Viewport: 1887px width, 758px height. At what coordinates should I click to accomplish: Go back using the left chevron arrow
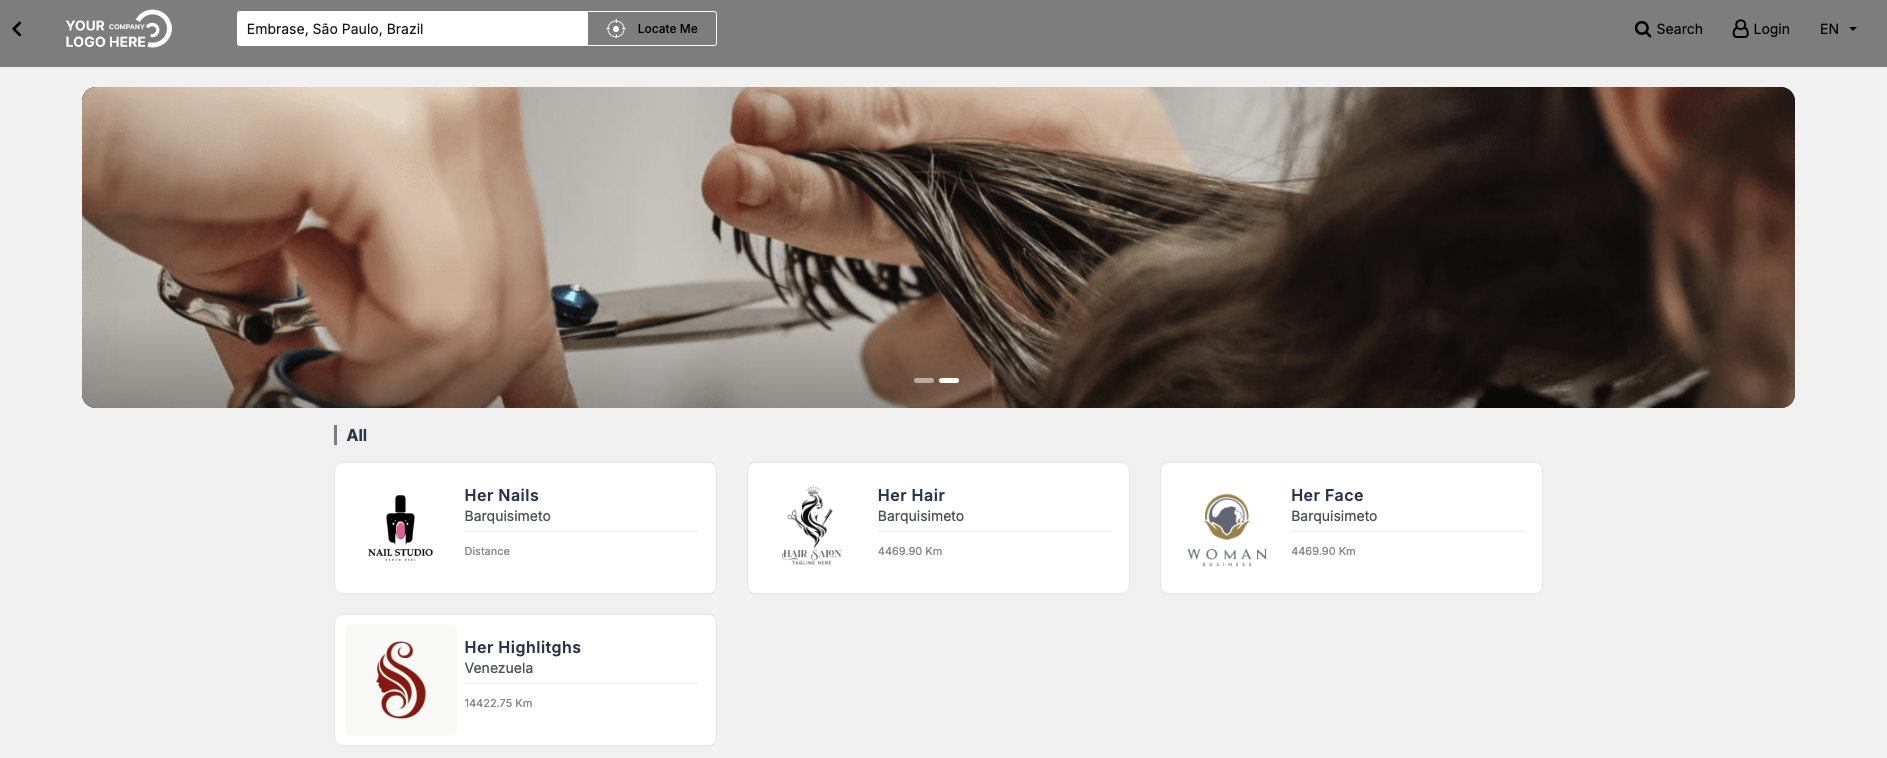tap(17, 29)
